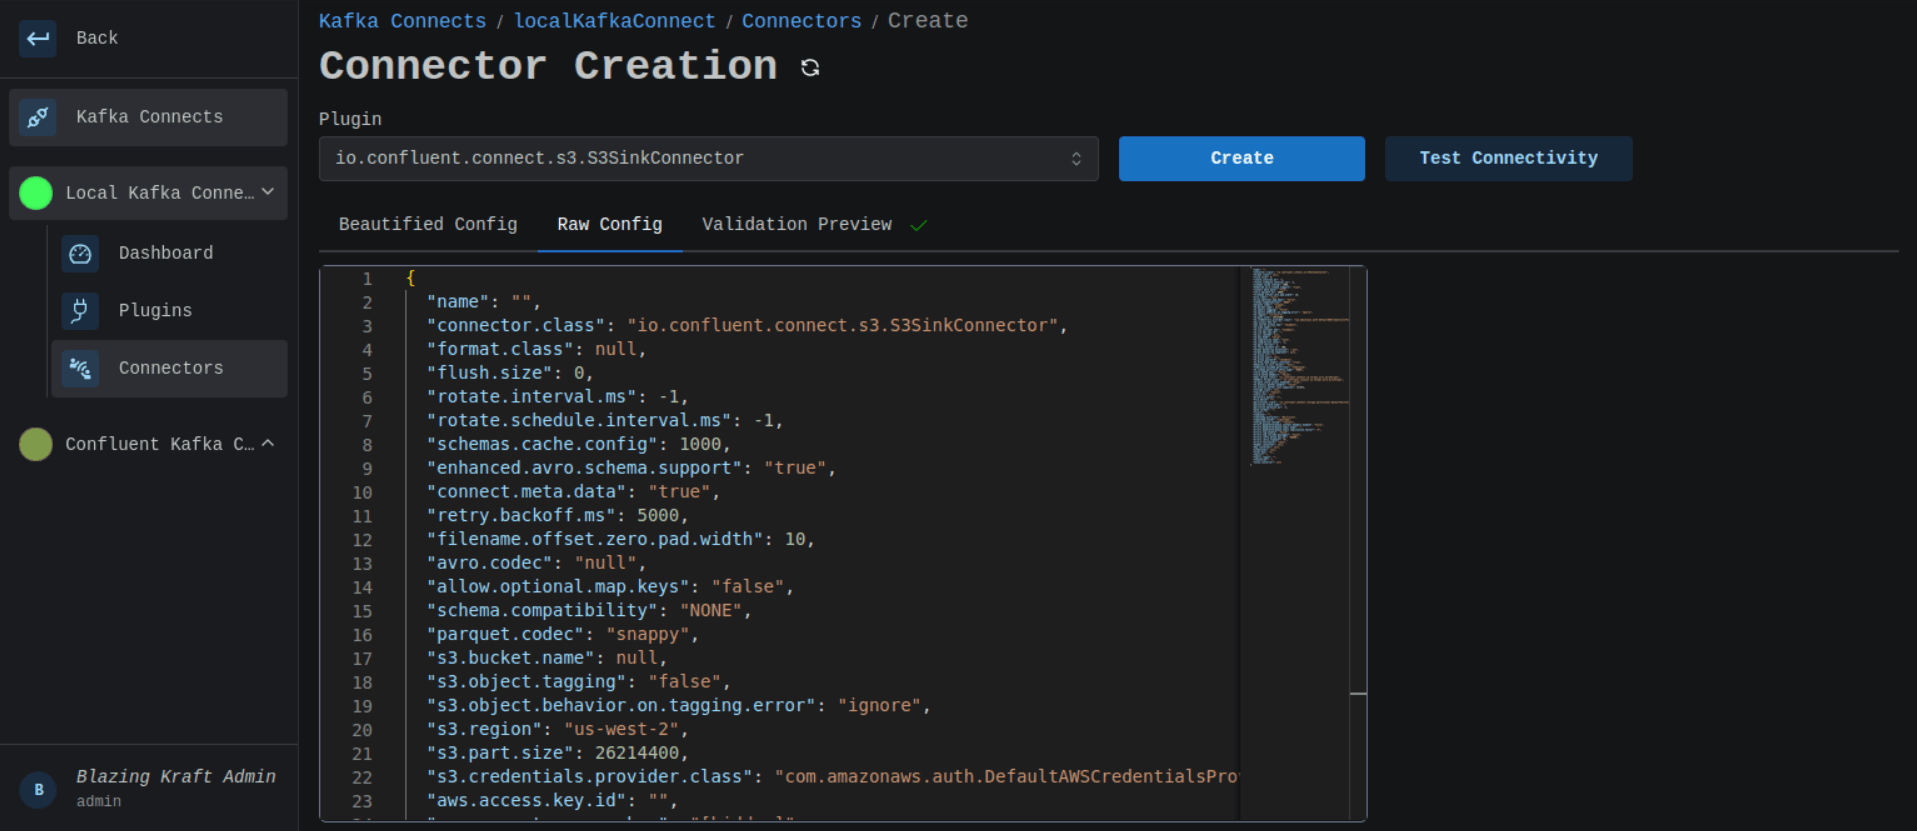Select the Raw Config tab
Screen dimensions: 1917x831
click(x=609, y=225)
